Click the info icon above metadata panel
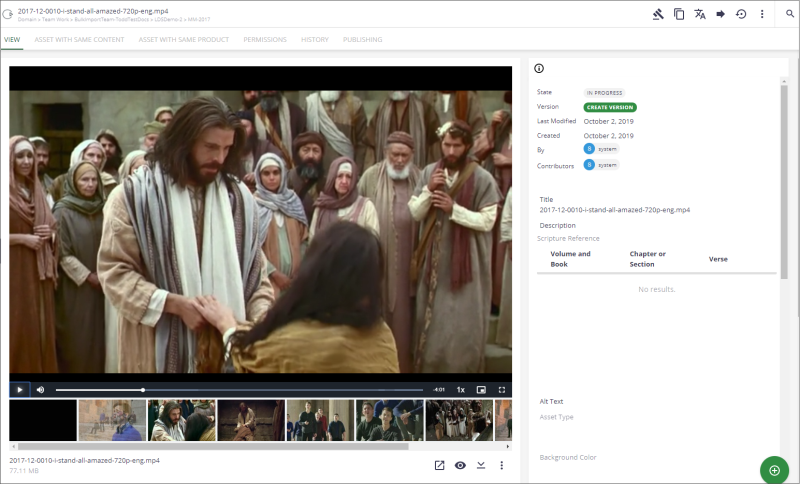 [x=539, y=68]
